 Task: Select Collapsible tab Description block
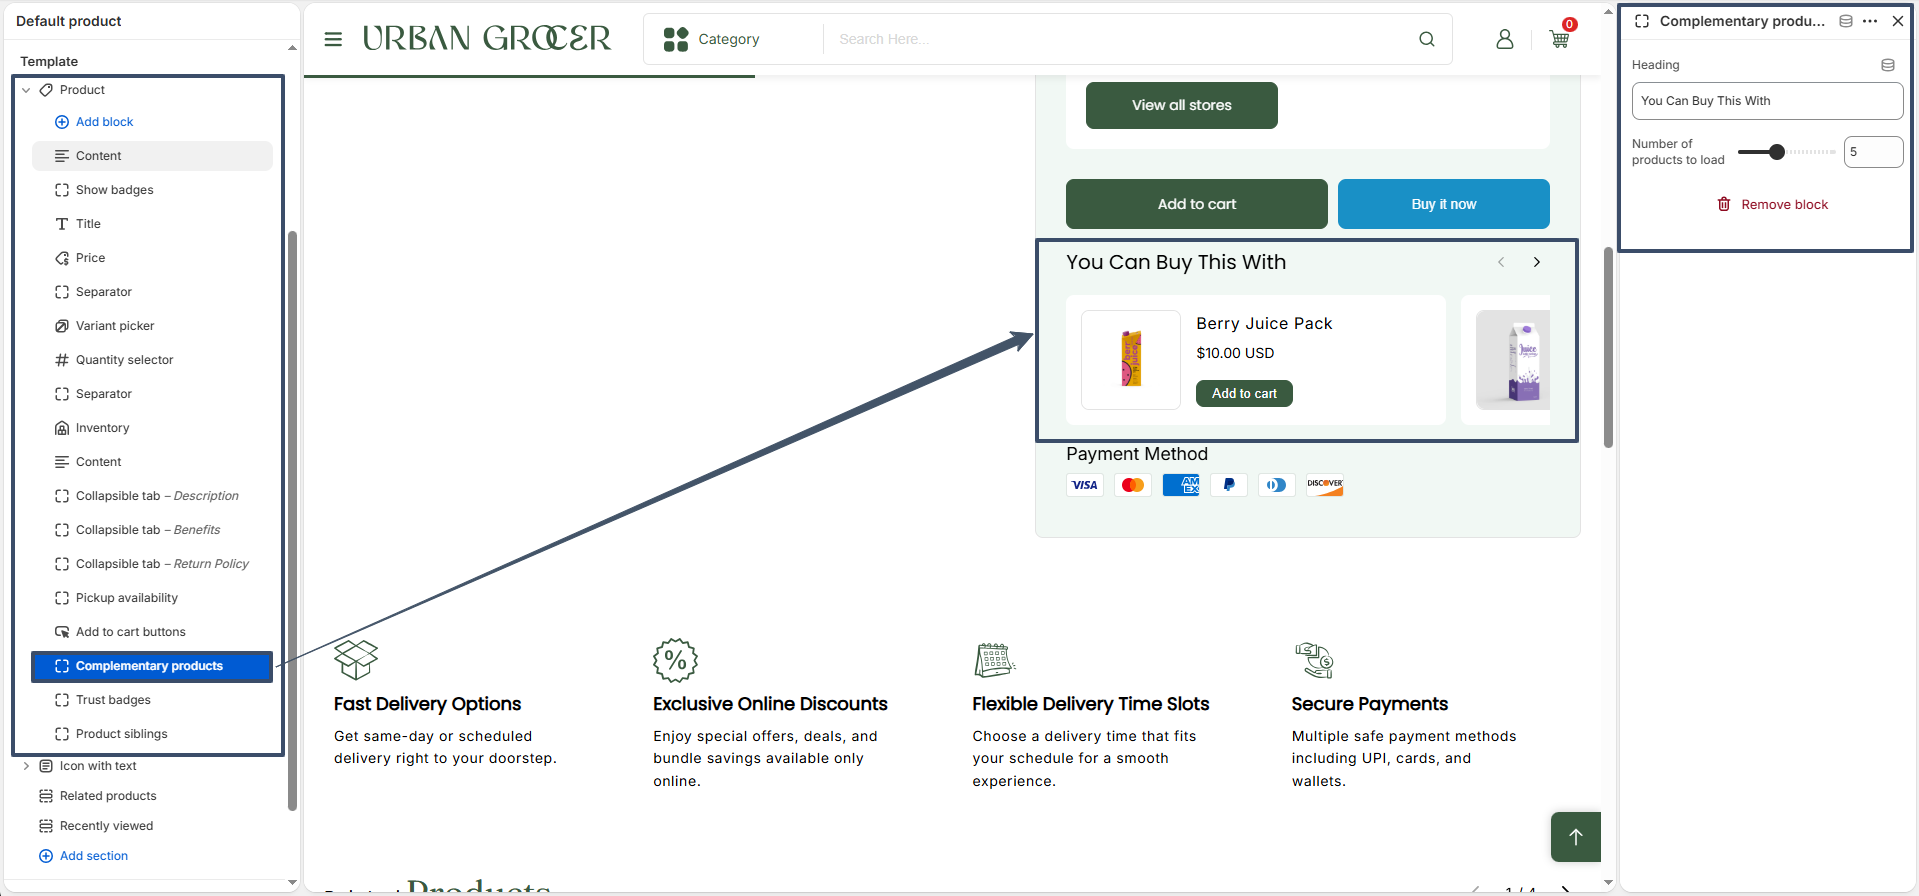[x=152, y=496]
